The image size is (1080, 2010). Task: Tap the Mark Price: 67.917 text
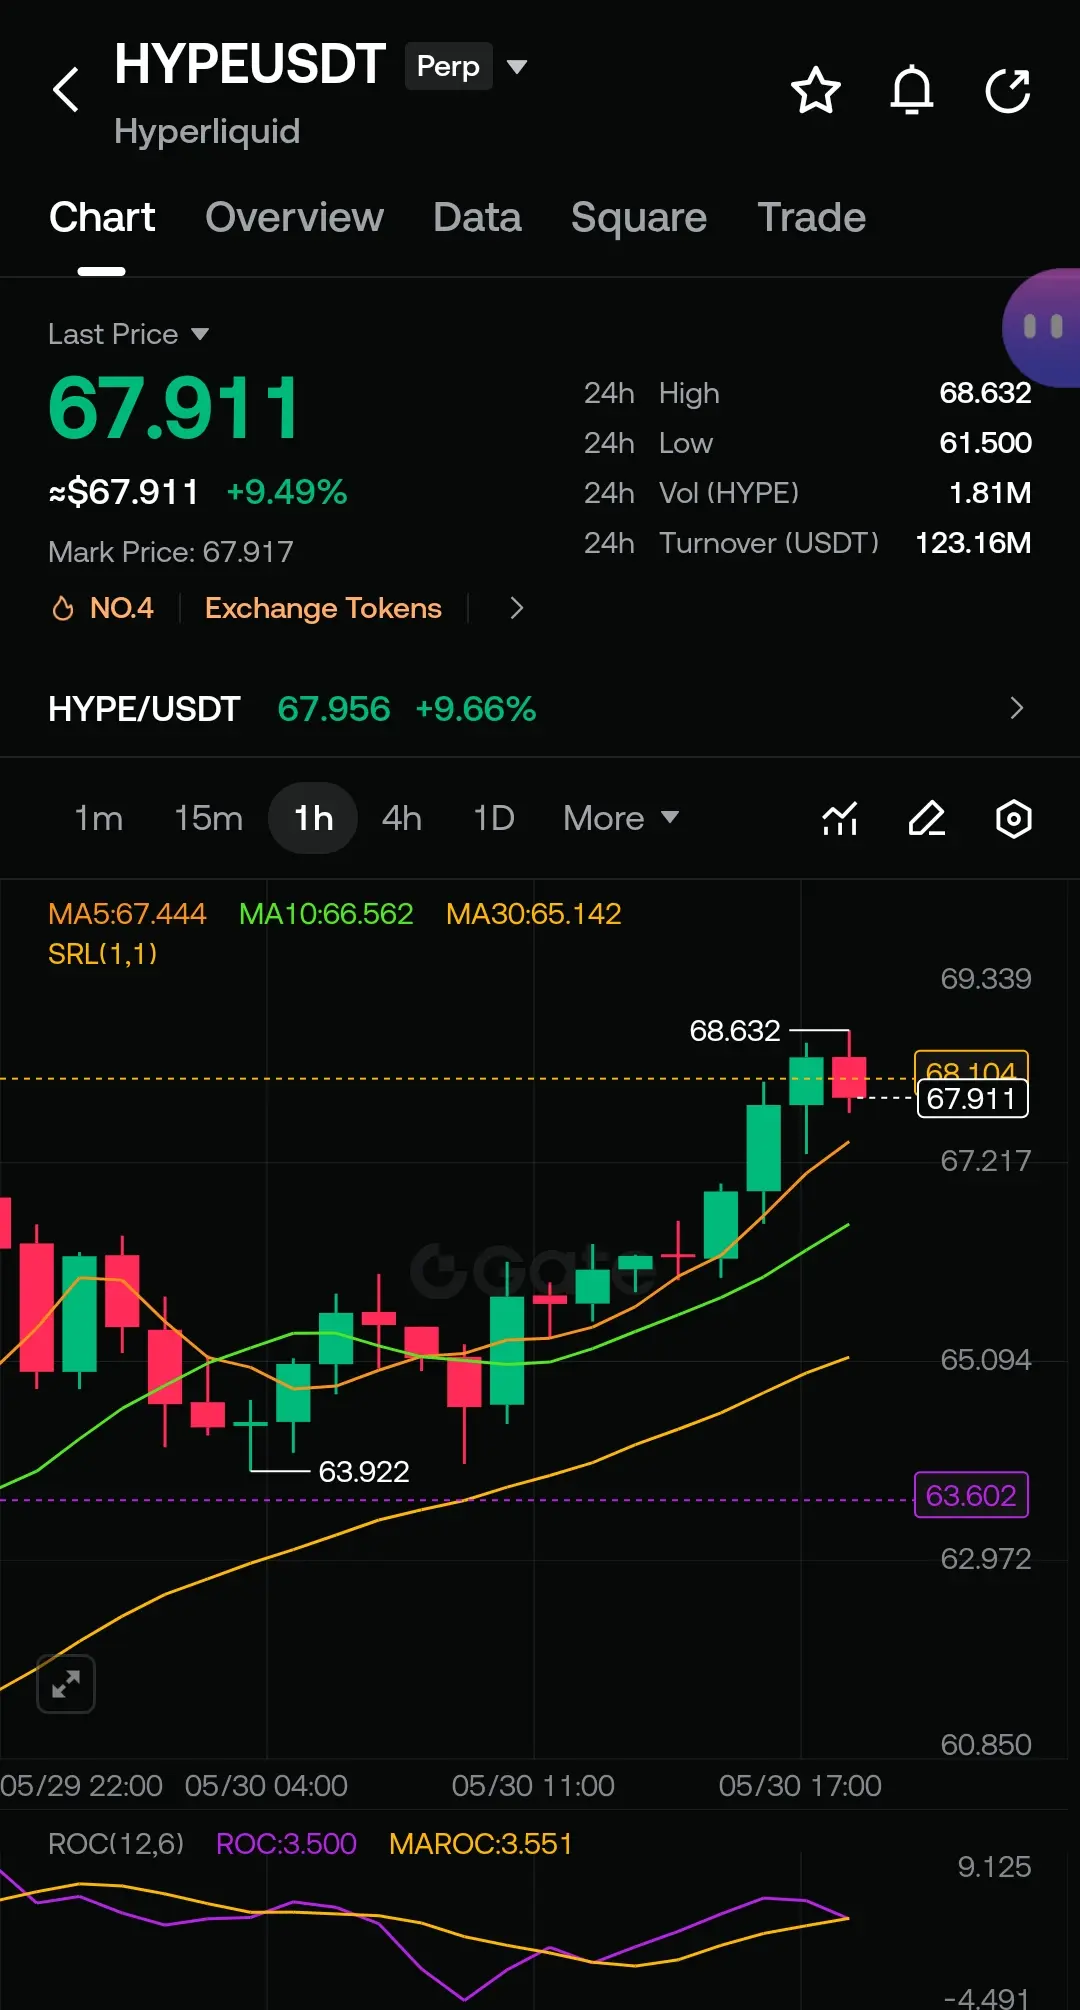[171, 551]
